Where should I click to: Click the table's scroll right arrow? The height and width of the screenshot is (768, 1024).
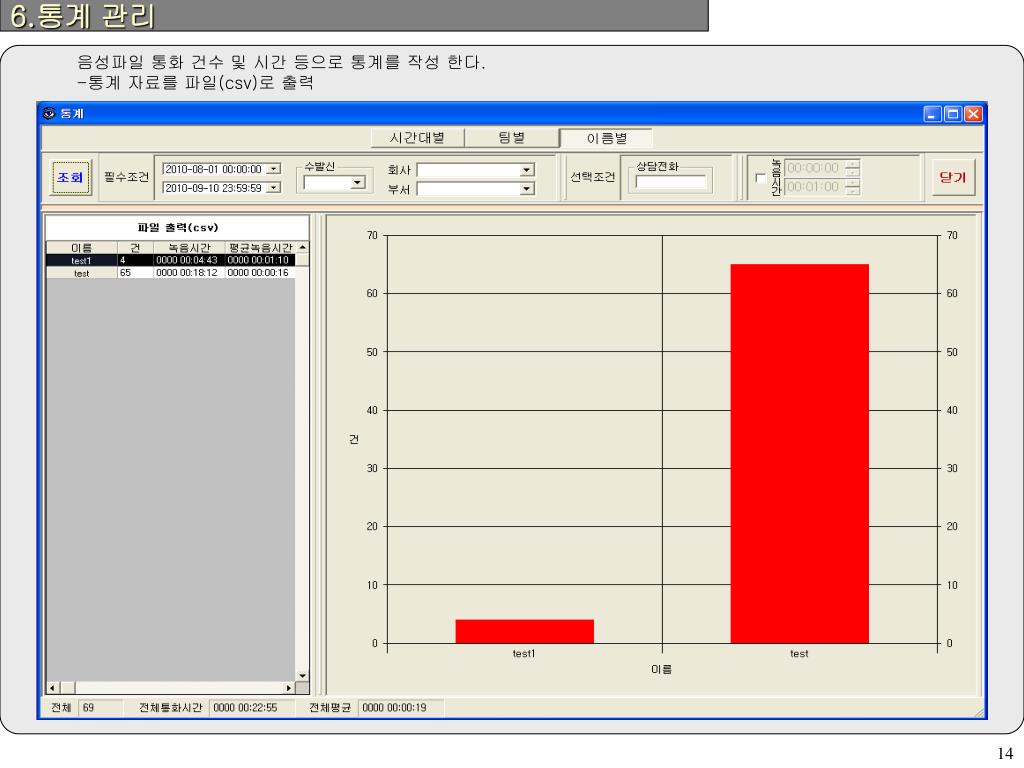pyautogui.click(x=289, y=688)
